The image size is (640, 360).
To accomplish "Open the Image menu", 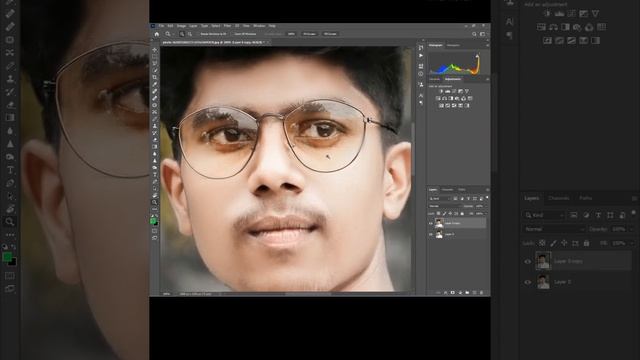I will point(181,26).
